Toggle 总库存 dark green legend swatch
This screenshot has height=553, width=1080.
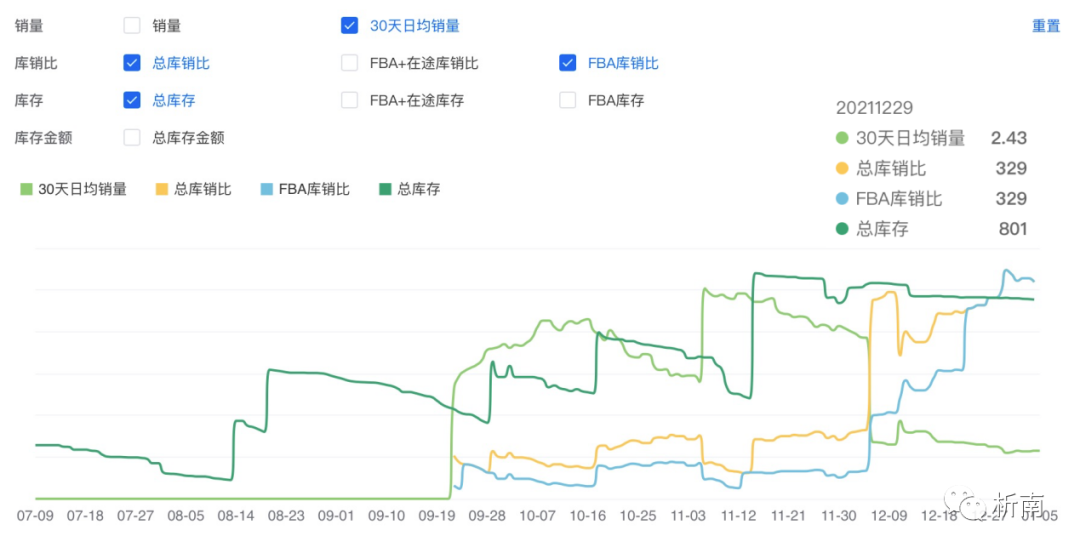pos(386,189)
